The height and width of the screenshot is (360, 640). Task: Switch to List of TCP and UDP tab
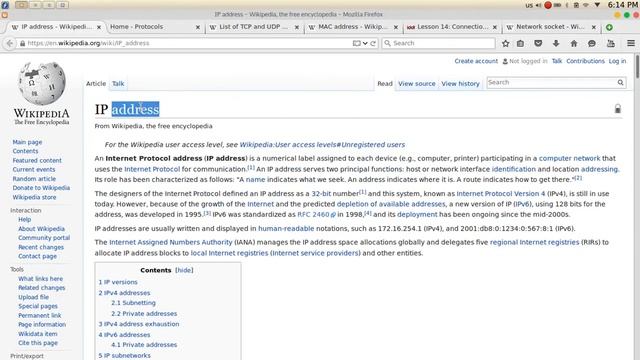point(254,27)
